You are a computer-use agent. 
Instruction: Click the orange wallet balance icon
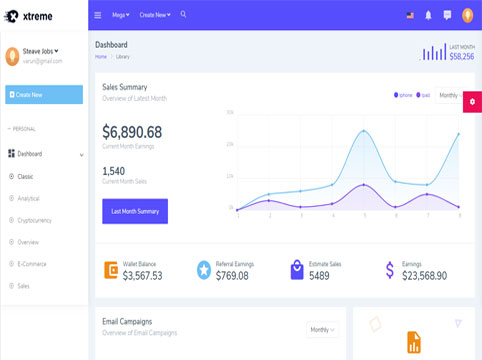tap(111, 270)
